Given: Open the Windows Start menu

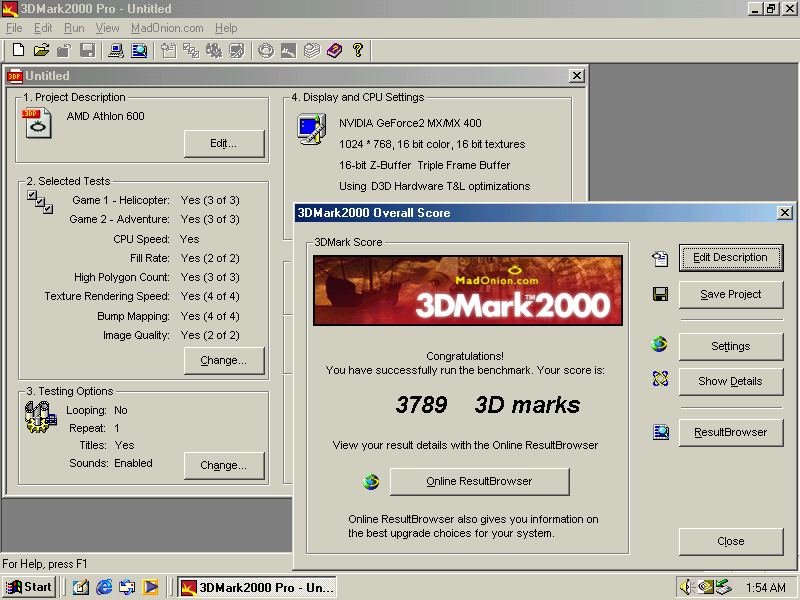Looking at the screenshot, I should 29,587.
